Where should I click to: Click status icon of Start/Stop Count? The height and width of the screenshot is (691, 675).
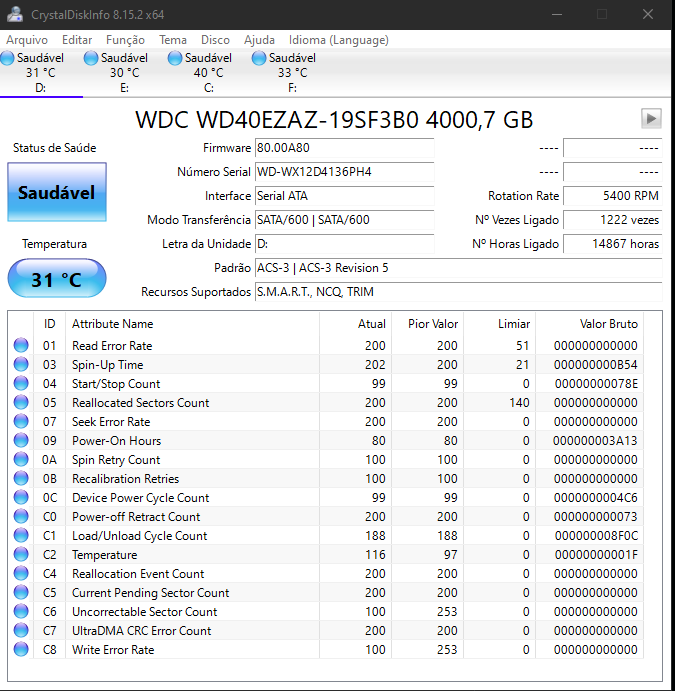(x=21, y=383)
